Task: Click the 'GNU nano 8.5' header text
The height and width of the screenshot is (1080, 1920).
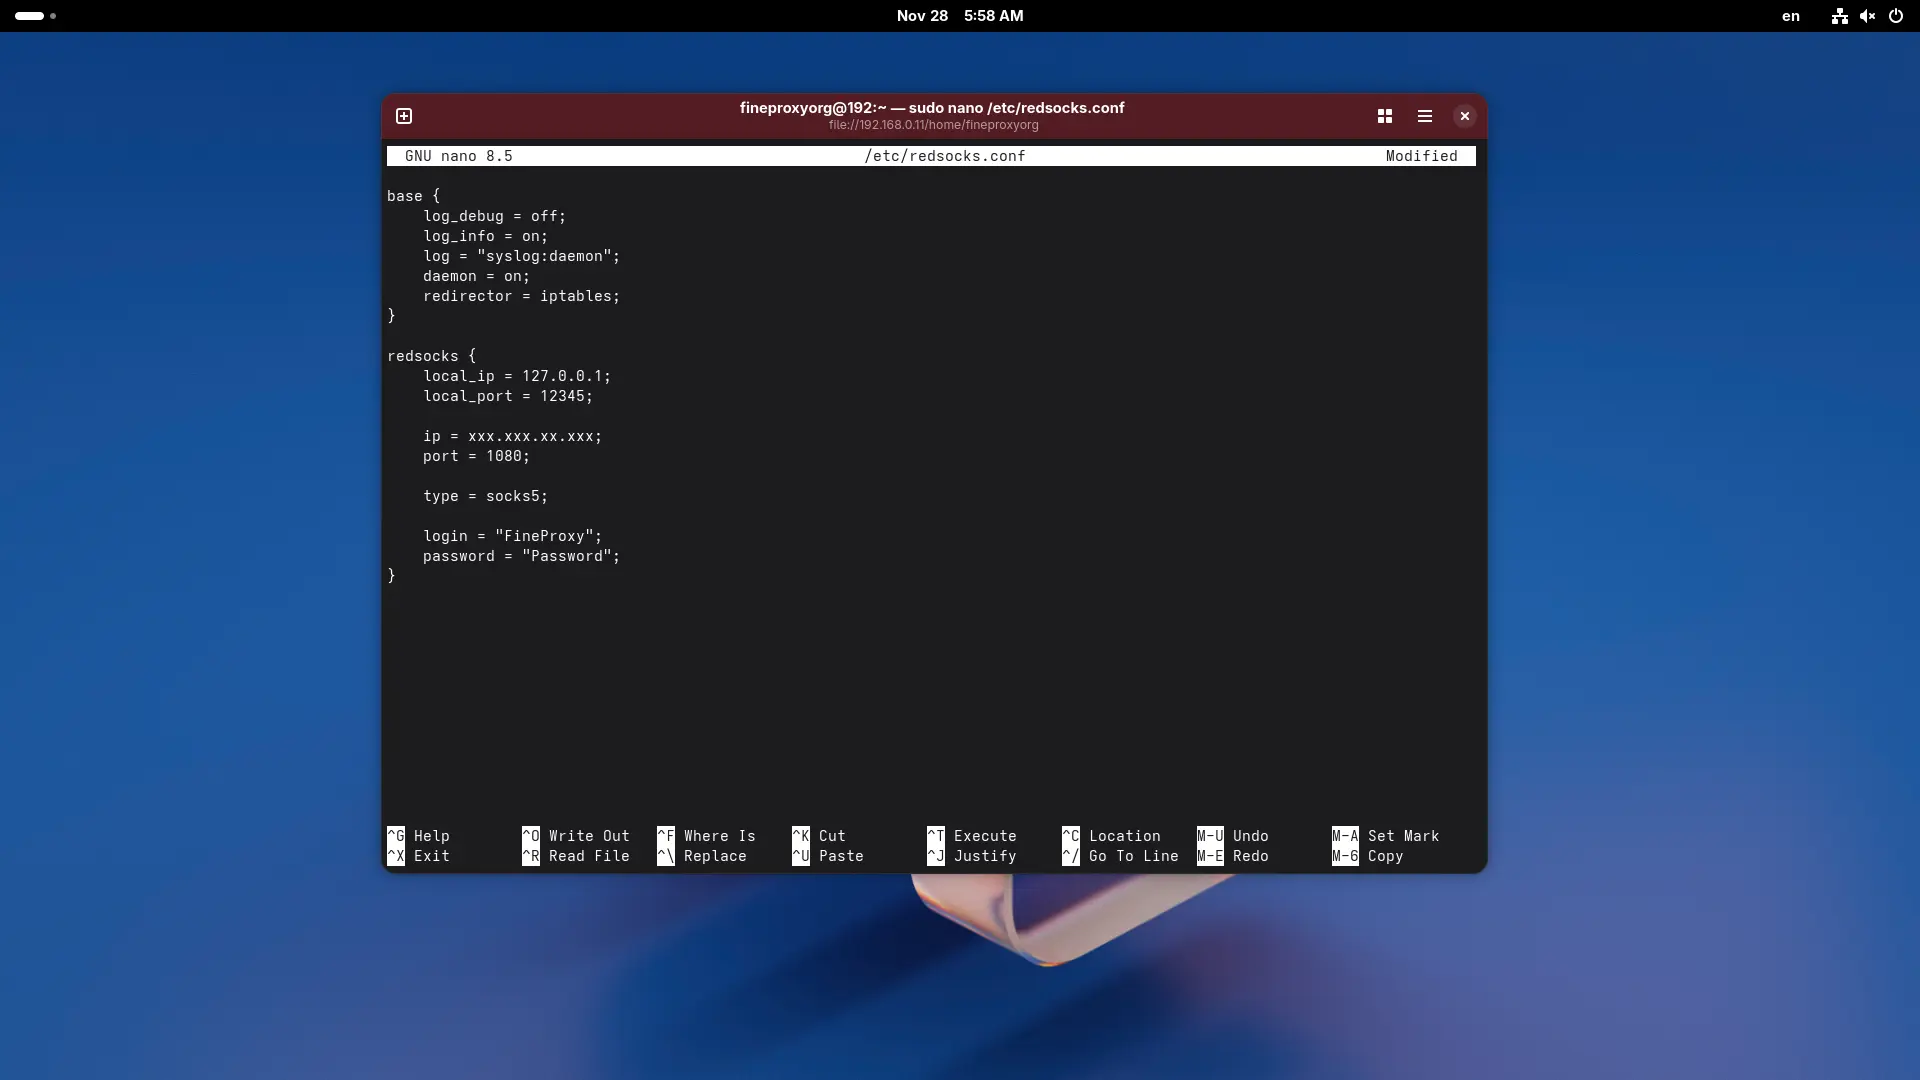Action: [459, 156]
